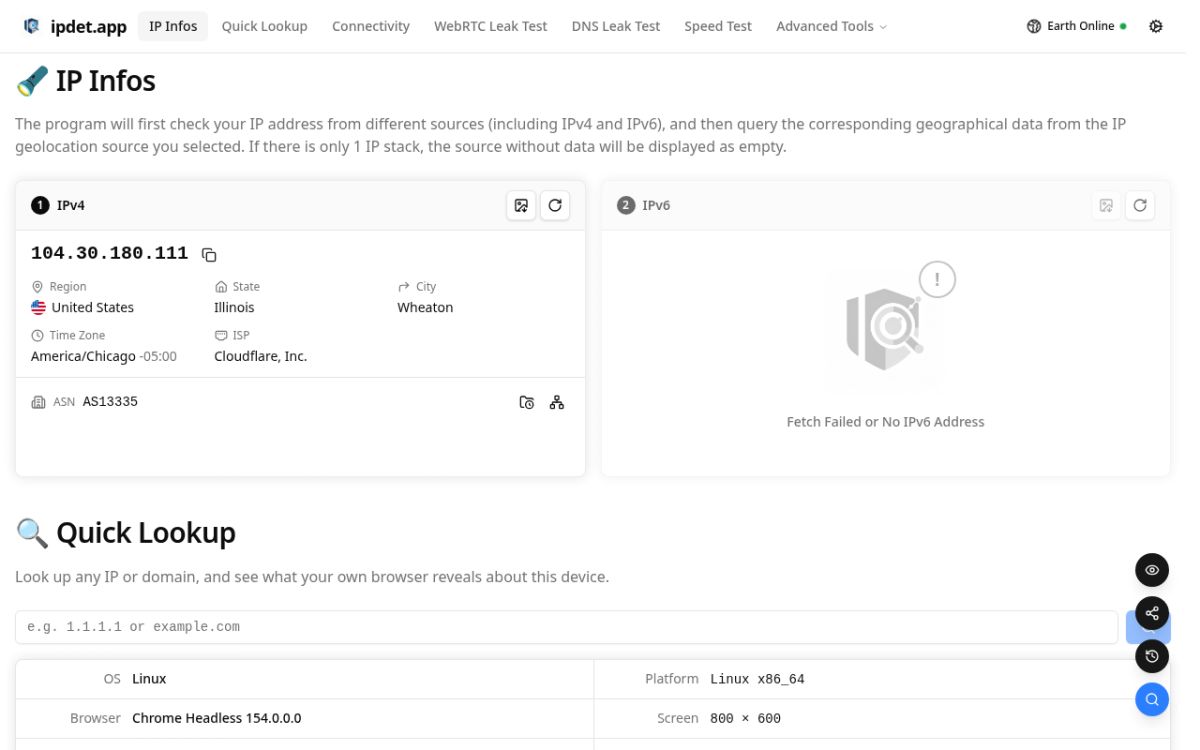Navigate to Speed Test
1200x750 pixels.
pos(718,26)
